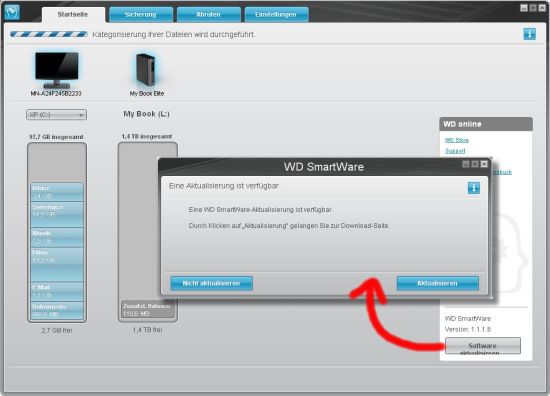Click the Zusätzl. Dateien block on My Book
The width and height of the screenshot is (550, 396).
click(x=148, y=310)
